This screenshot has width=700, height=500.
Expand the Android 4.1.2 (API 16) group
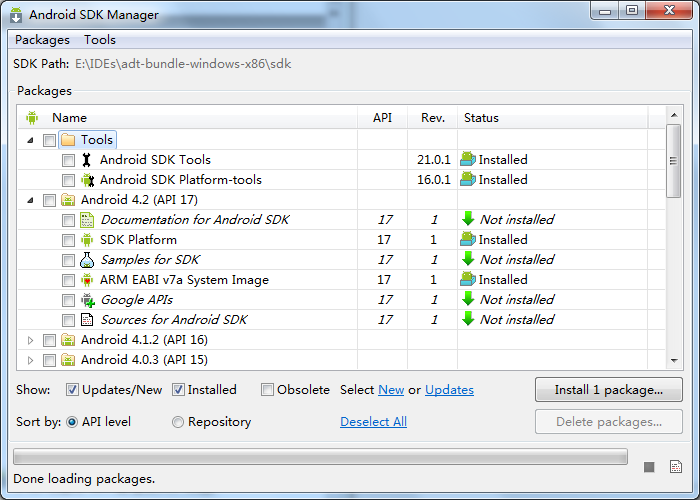pos(30,340)
